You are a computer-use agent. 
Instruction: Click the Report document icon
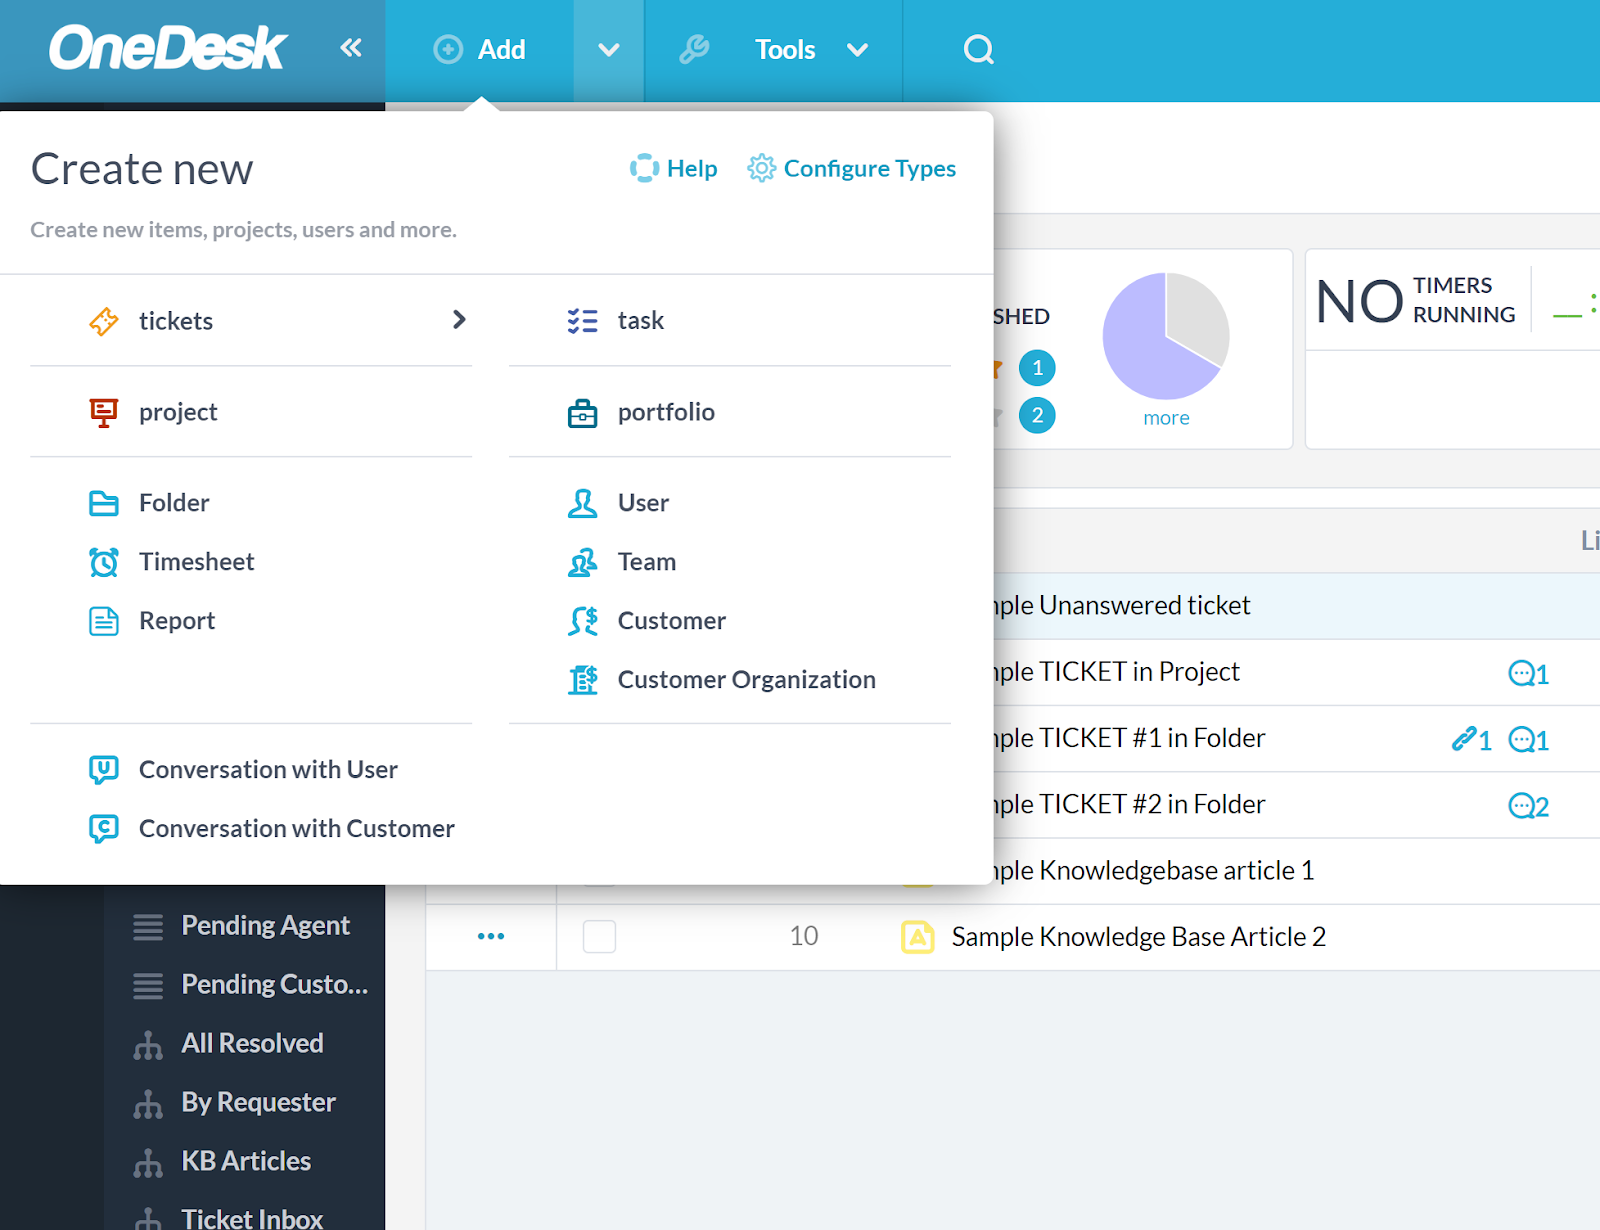coord(104,621)
